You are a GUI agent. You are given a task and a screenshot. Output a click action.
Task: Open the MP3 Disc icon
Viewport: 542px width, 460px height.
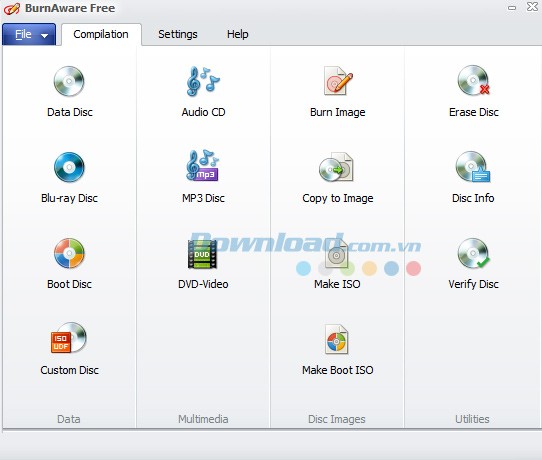(203, 166)
